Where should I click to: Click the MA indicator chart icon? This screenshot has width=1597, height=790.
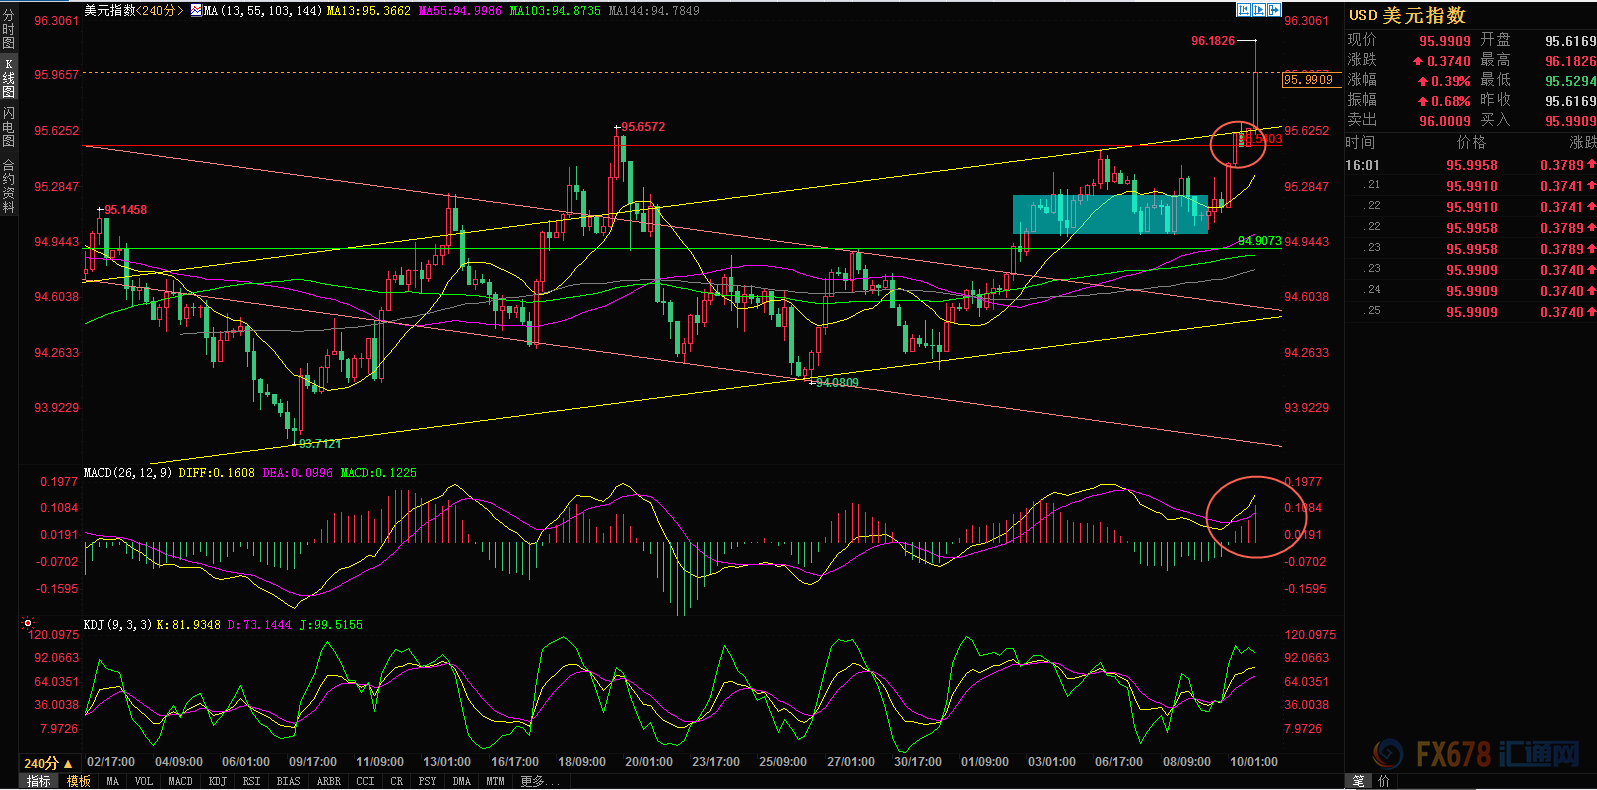click(x=196, y=11)
